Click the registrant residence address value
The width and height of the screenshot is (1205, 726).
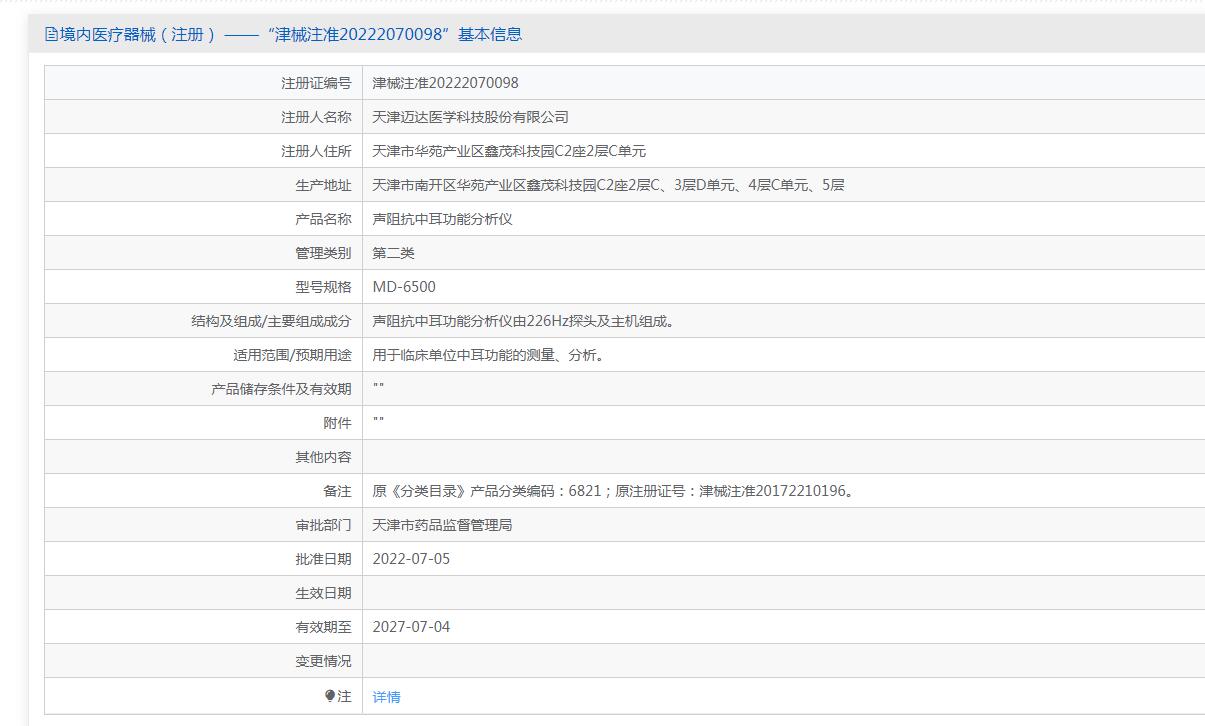point(509,151)
